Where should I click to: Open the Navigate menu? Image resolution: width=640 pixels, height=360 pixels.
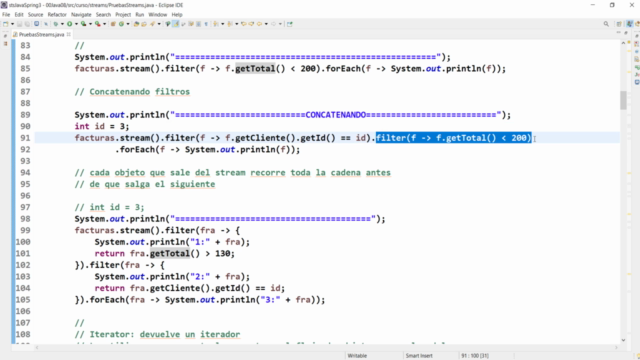(x=81, y=15)
